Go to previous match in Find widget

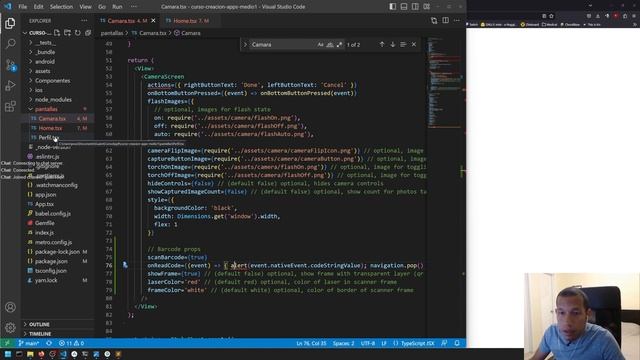pos(382,44)
